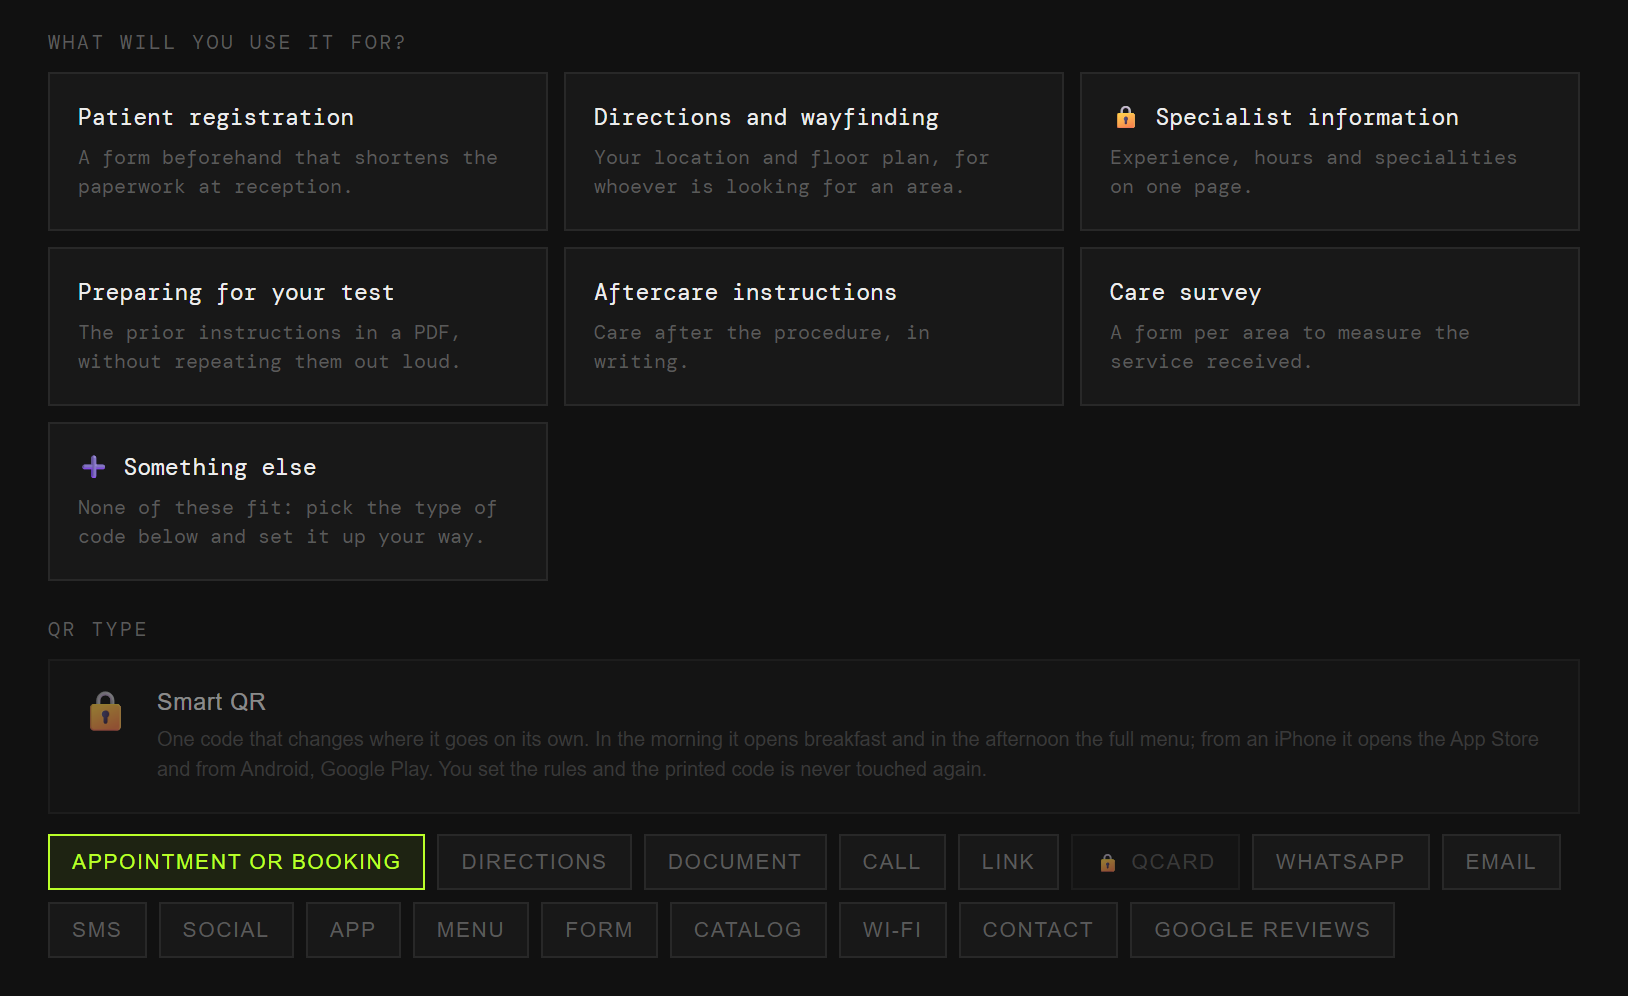Screen dimensions: 1628x996
Task: Pick the CATALOG QR type
Action: click(x=748, y=930)
